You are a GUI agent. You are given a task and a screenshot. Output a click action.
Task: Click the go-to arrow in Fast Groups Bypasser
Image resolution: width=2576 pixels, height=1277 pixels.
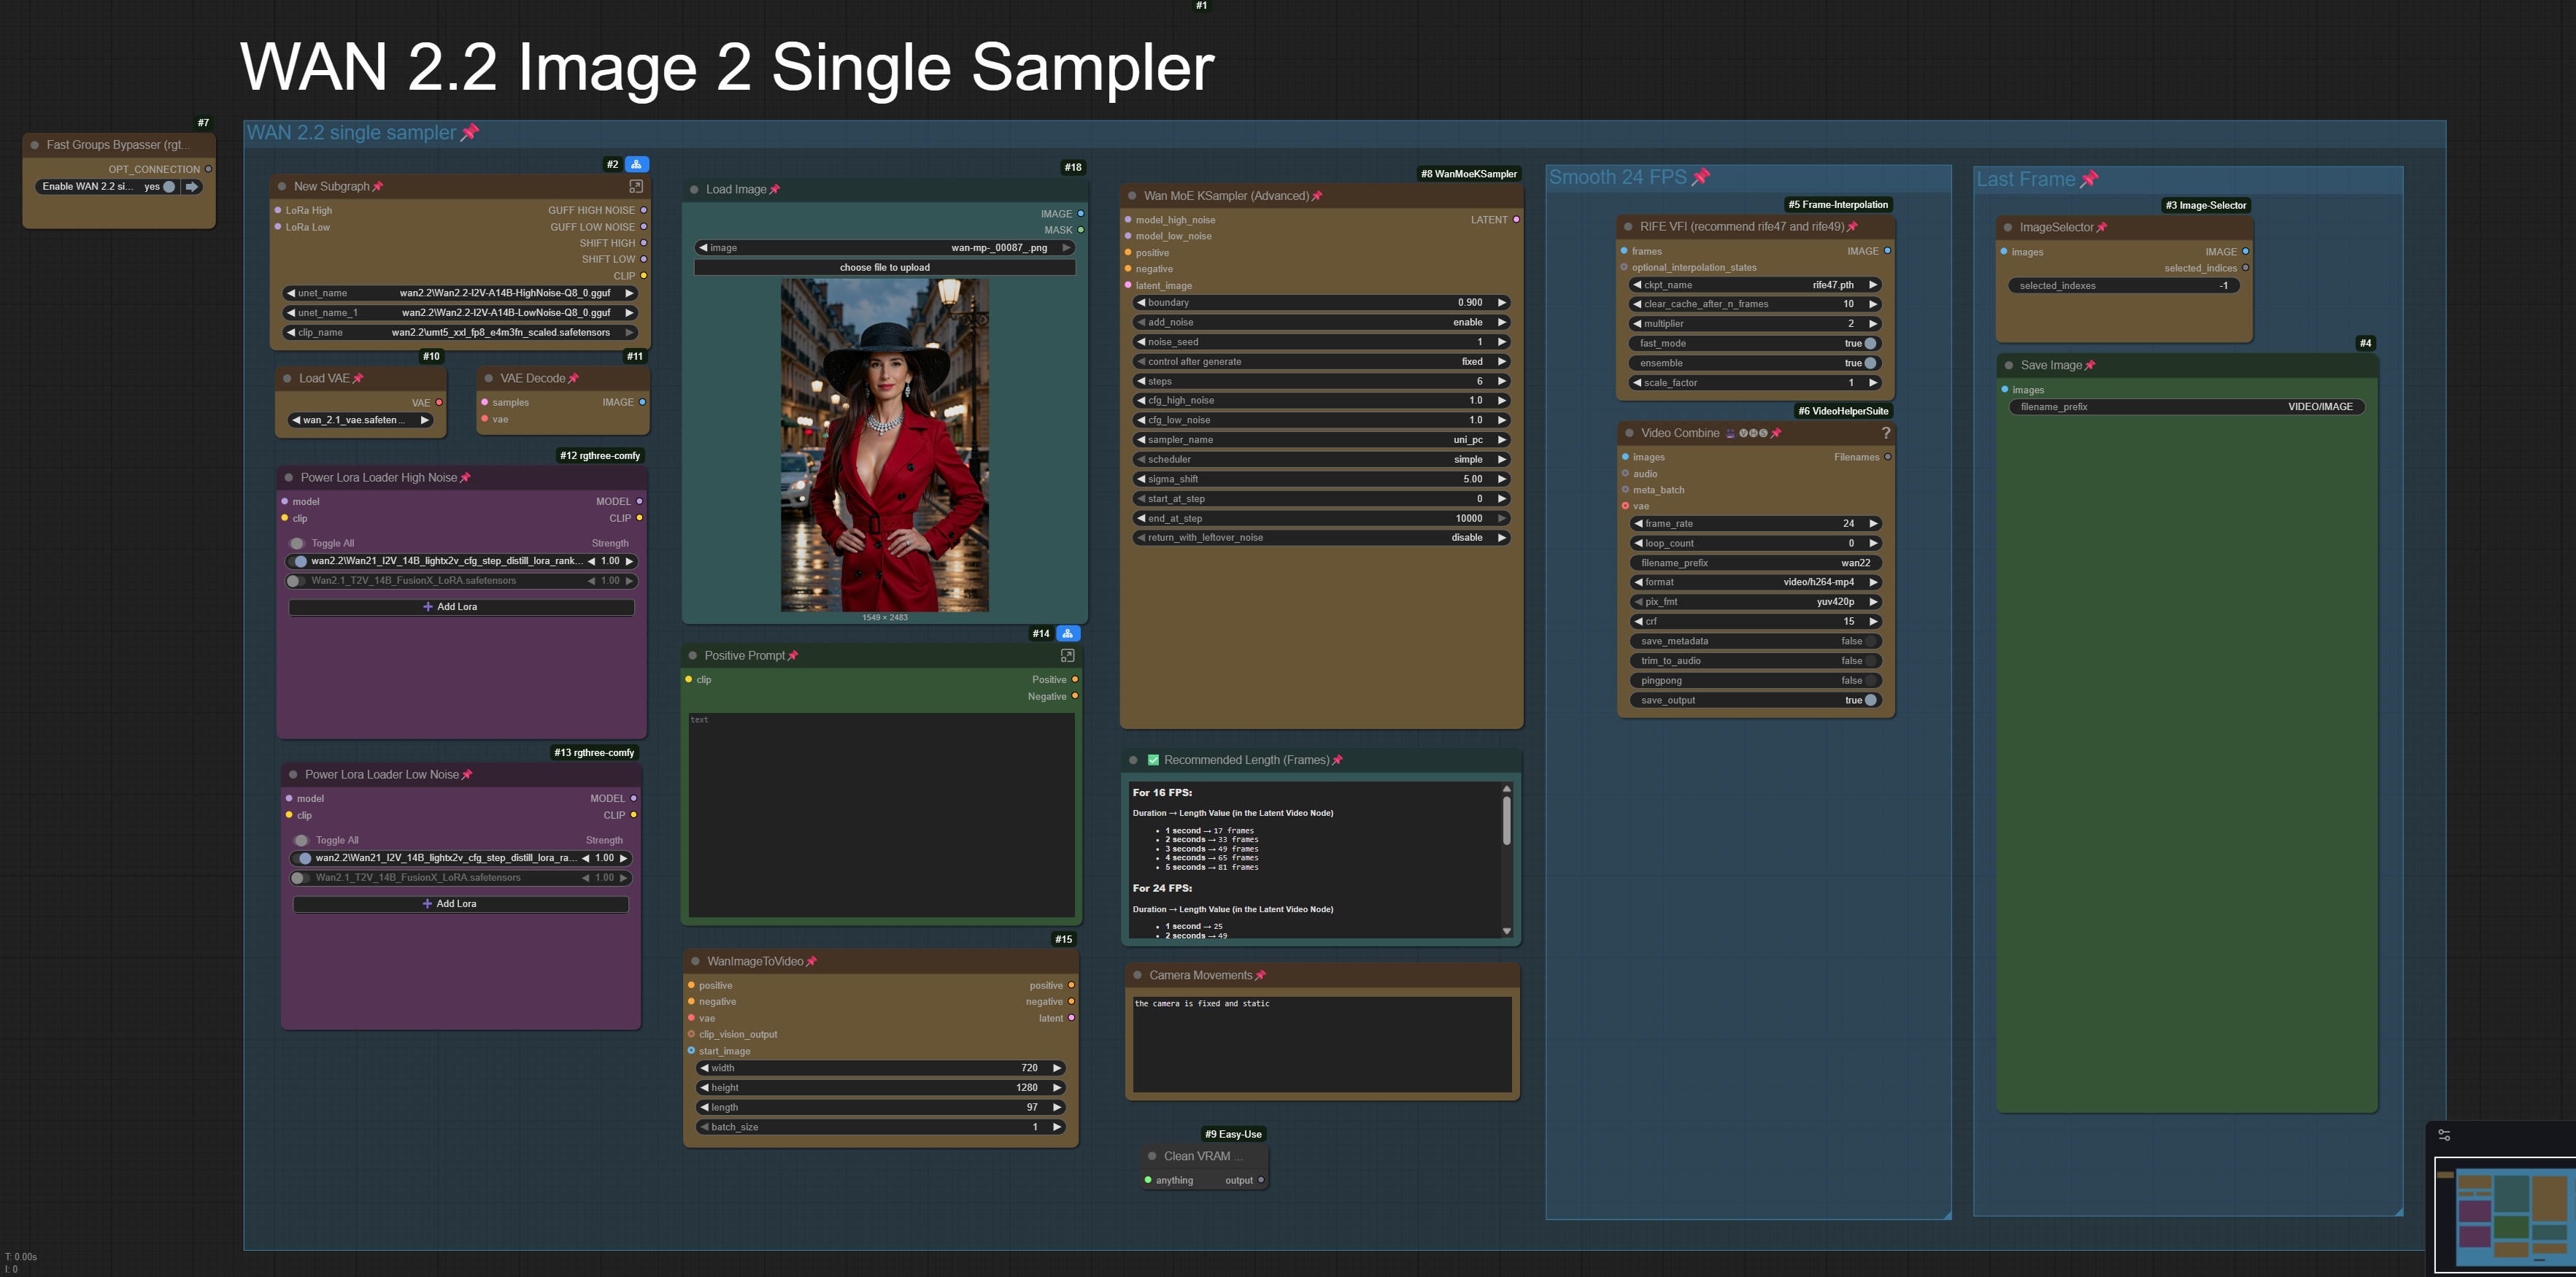[192, 187]
